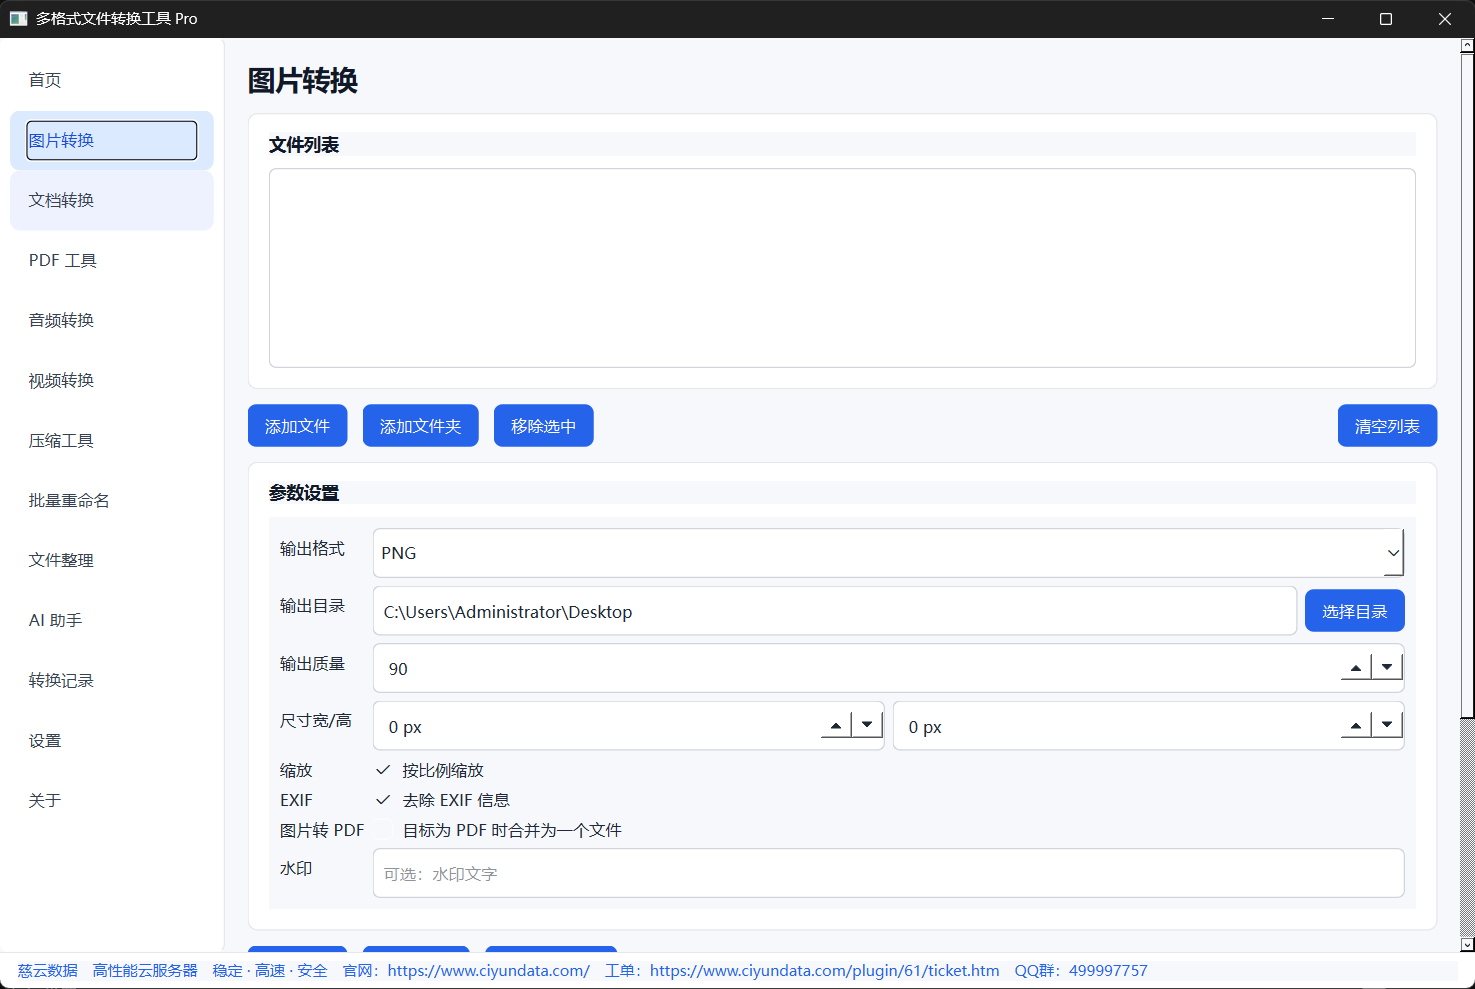Click the 添加文件 button
The height and width of the screenshot is (989, 1475).
(x=297, y=426)
